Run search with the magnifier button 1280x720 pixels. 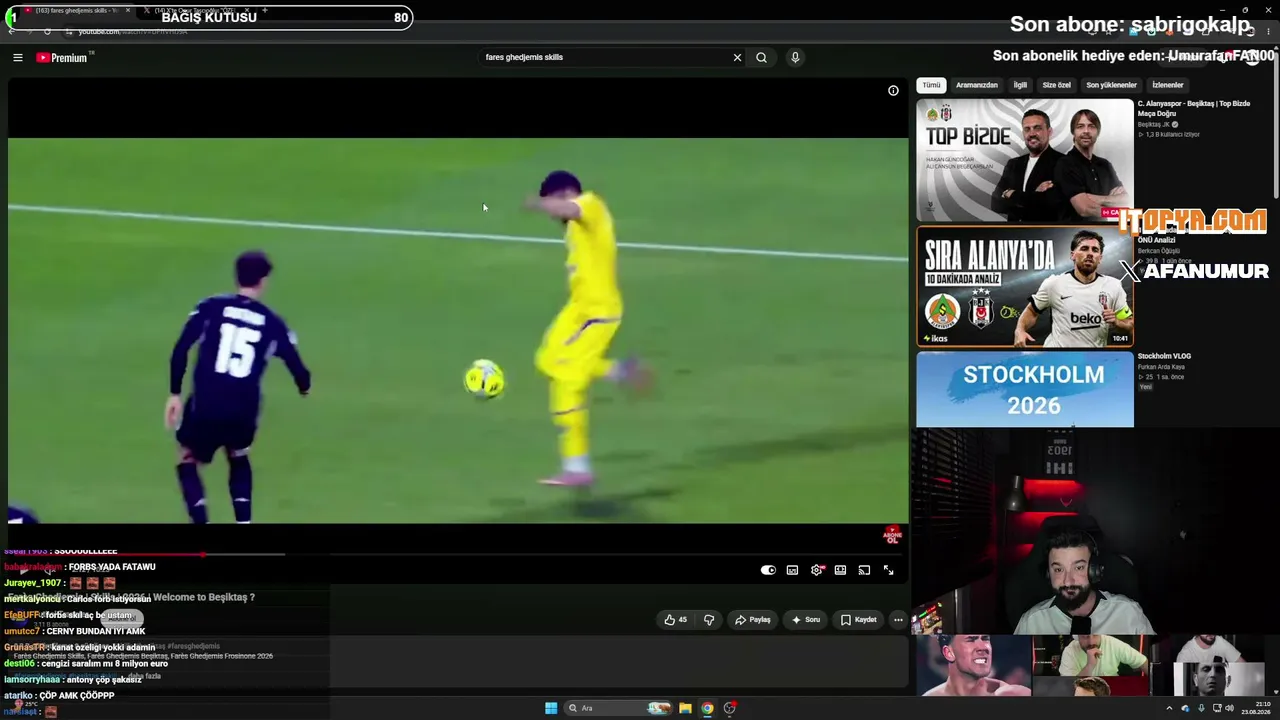[761, 57]
